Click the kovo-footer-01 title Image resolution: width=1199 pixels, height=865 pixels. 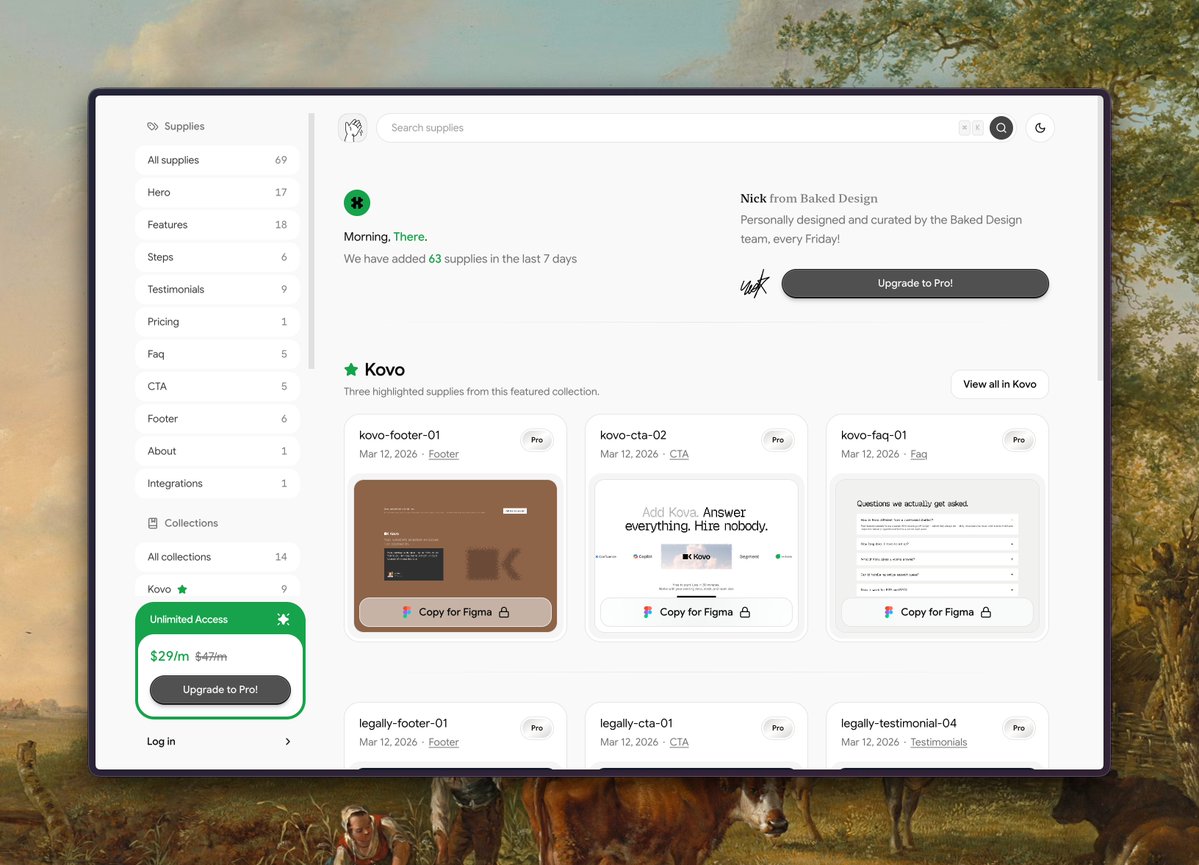pos(399,435)
